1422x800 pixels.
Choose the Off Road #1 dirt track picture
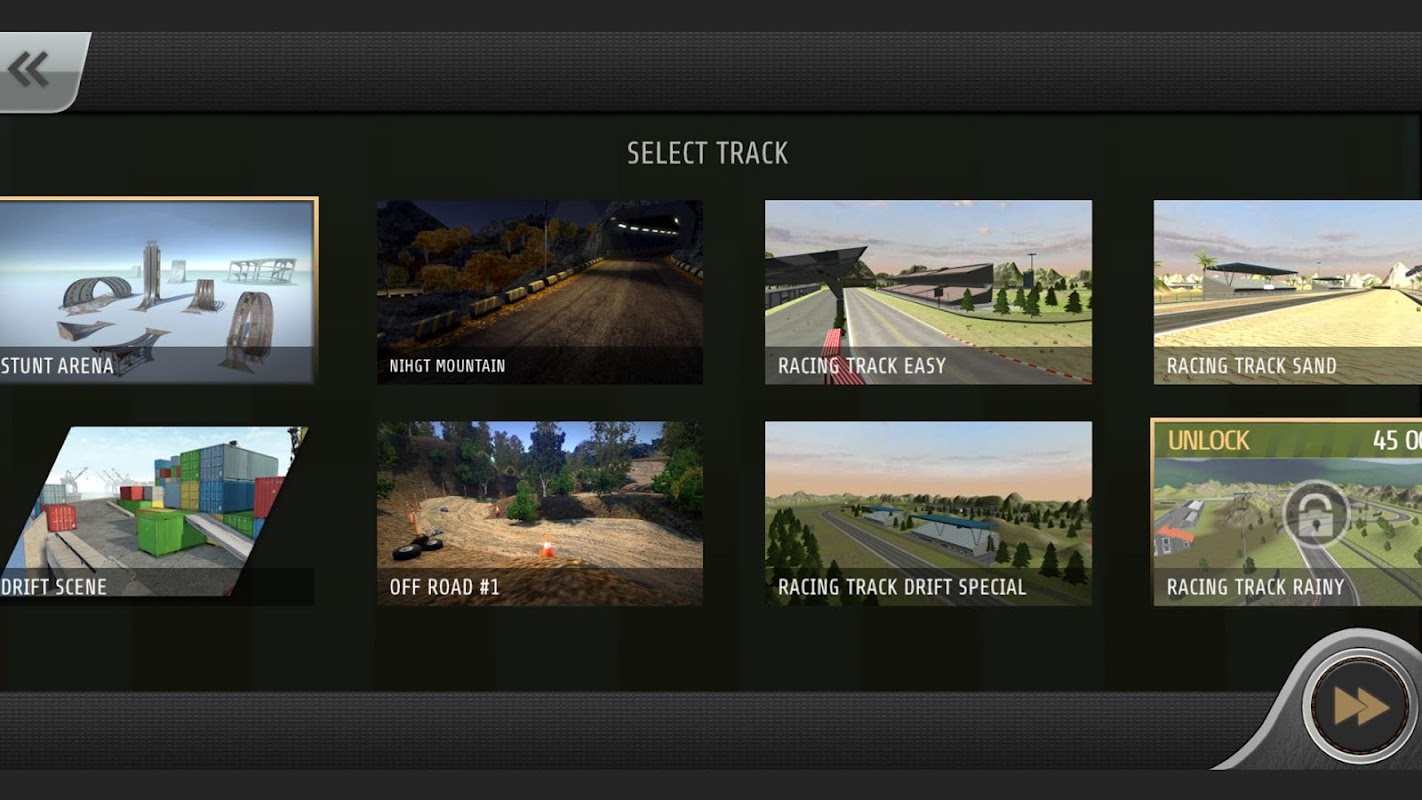pyautogui.click(x=540, y=513)
